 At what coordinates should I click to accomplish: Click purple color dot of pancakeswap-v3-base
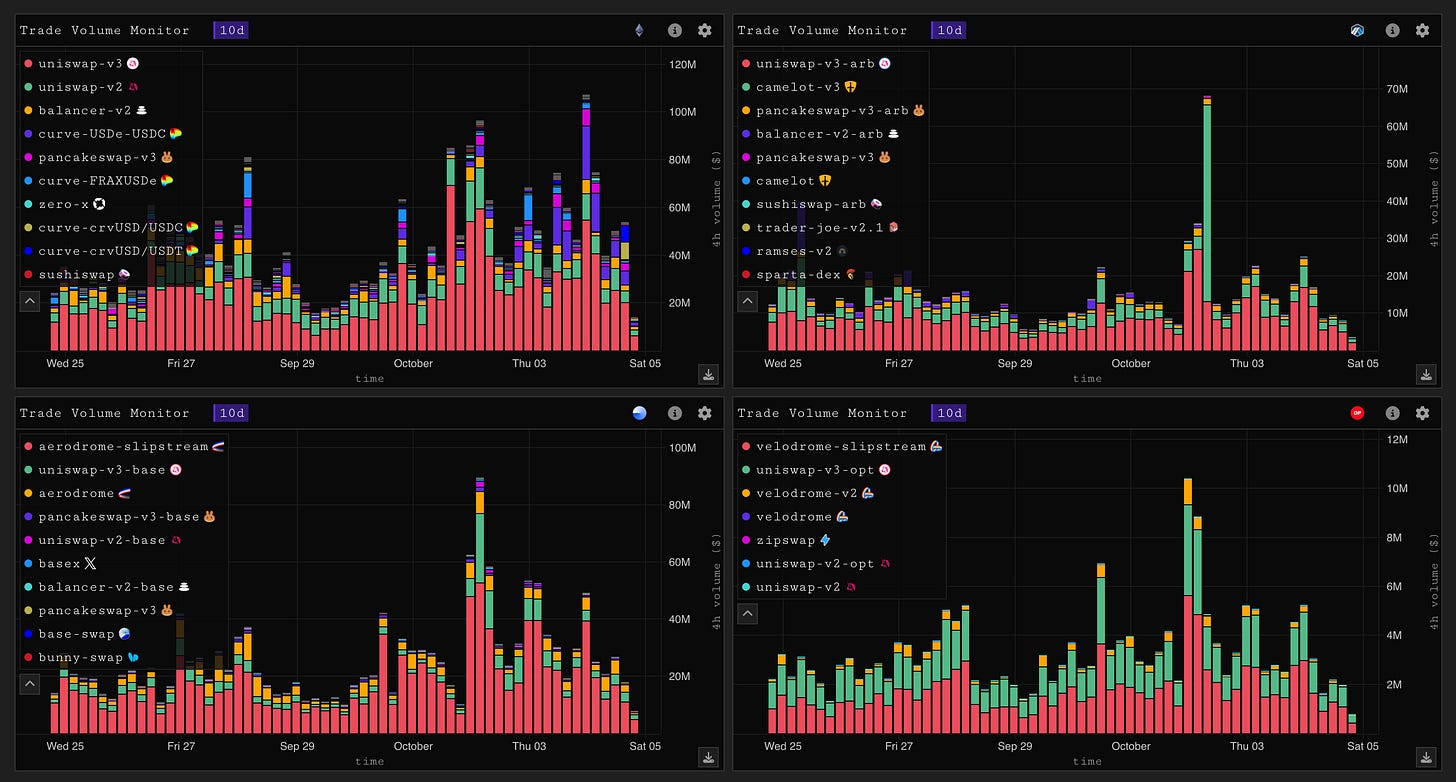pyautogui.click(x=28, y=517)
